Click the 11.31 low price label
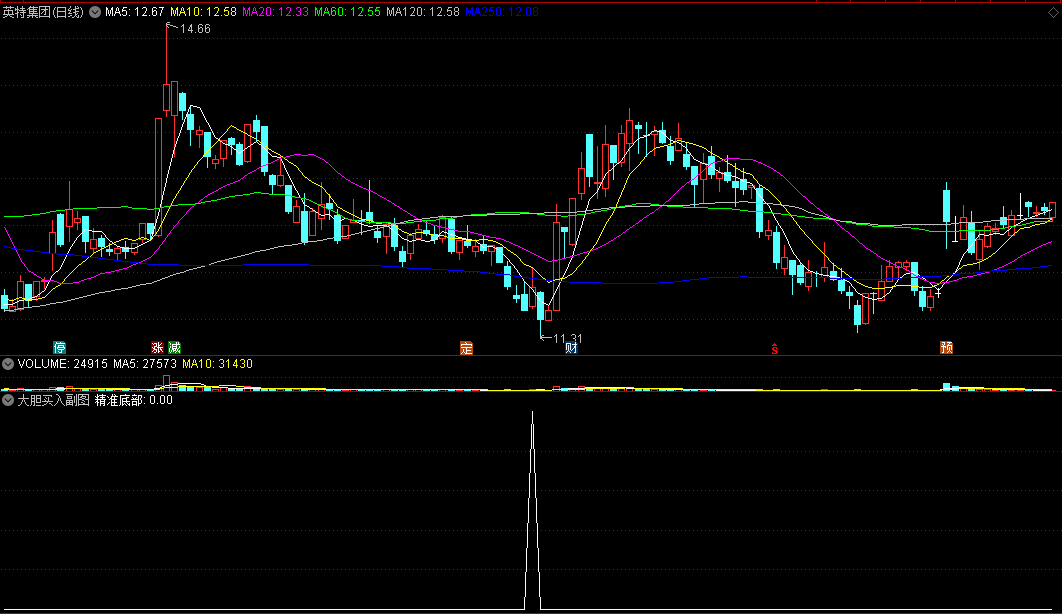 tap(568, 338)
